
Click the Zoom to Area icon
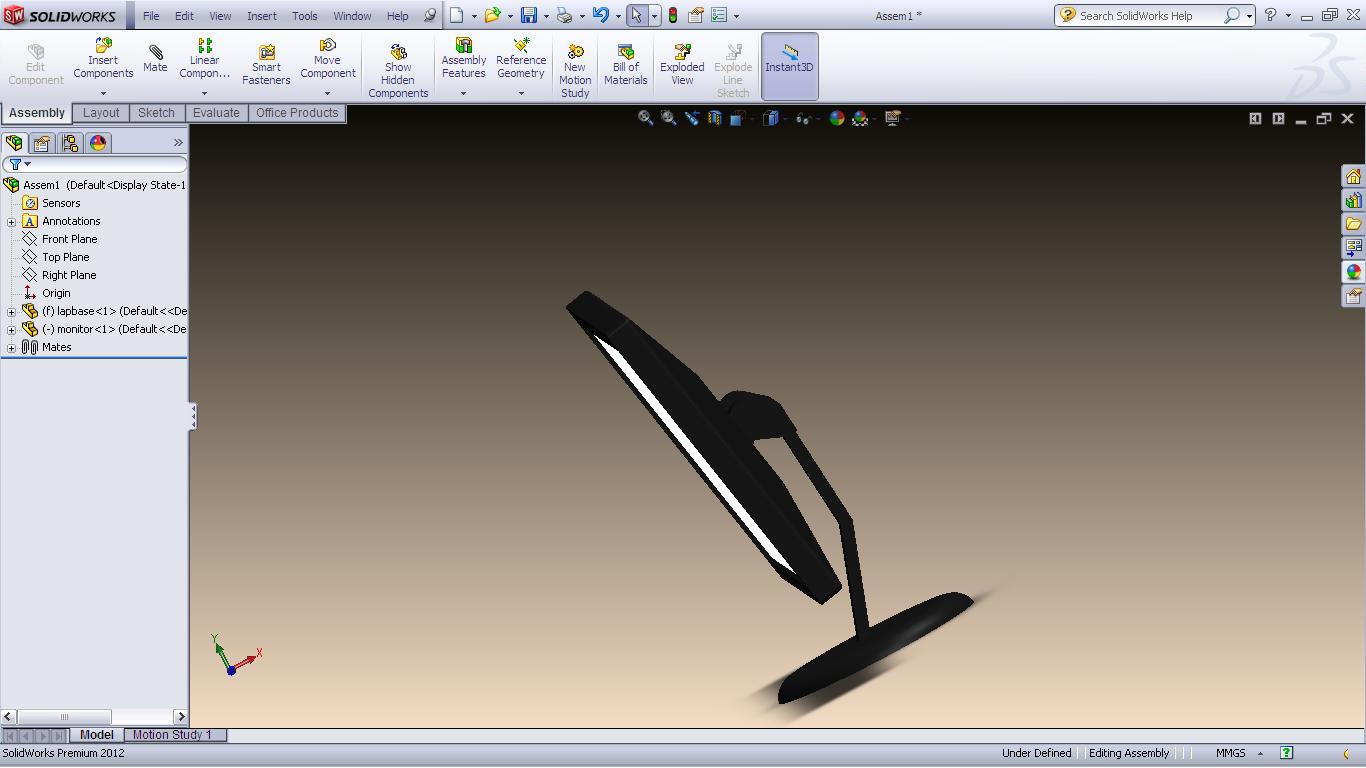tap(669, 118)
